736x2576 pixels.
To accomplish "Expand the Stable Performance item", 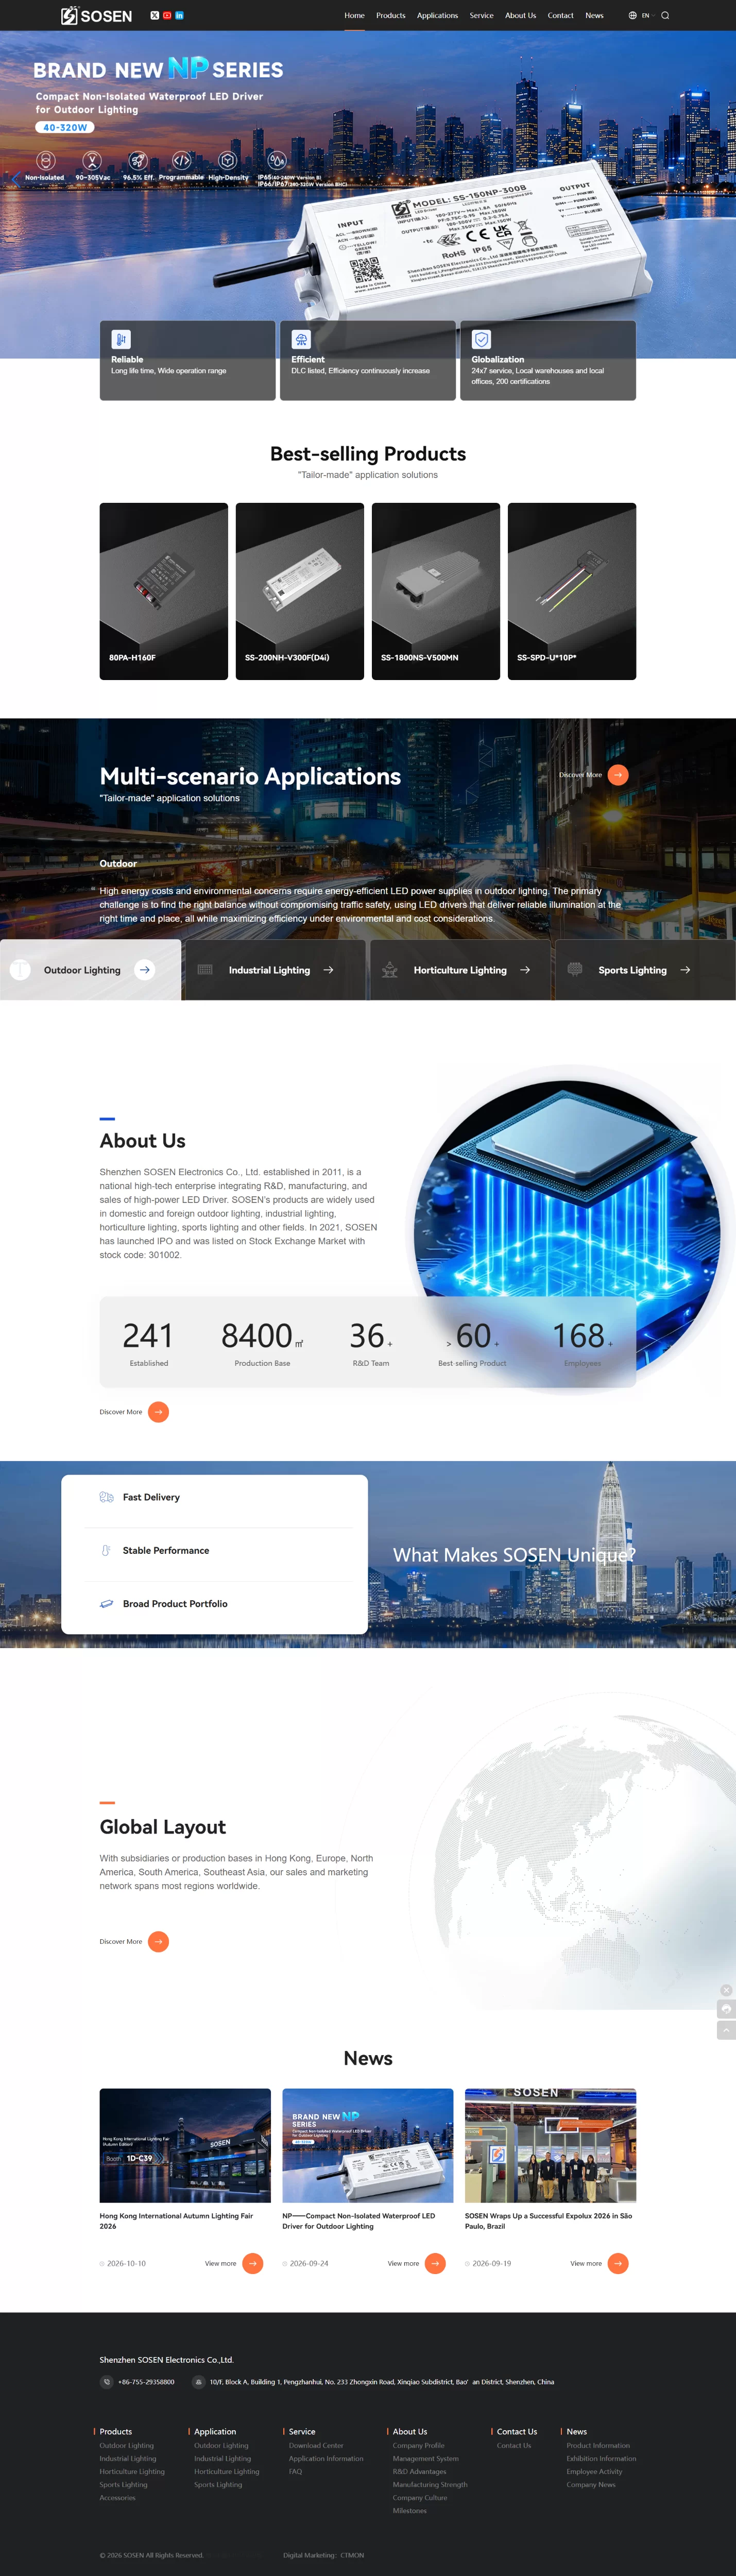I will pos(215,1550).
